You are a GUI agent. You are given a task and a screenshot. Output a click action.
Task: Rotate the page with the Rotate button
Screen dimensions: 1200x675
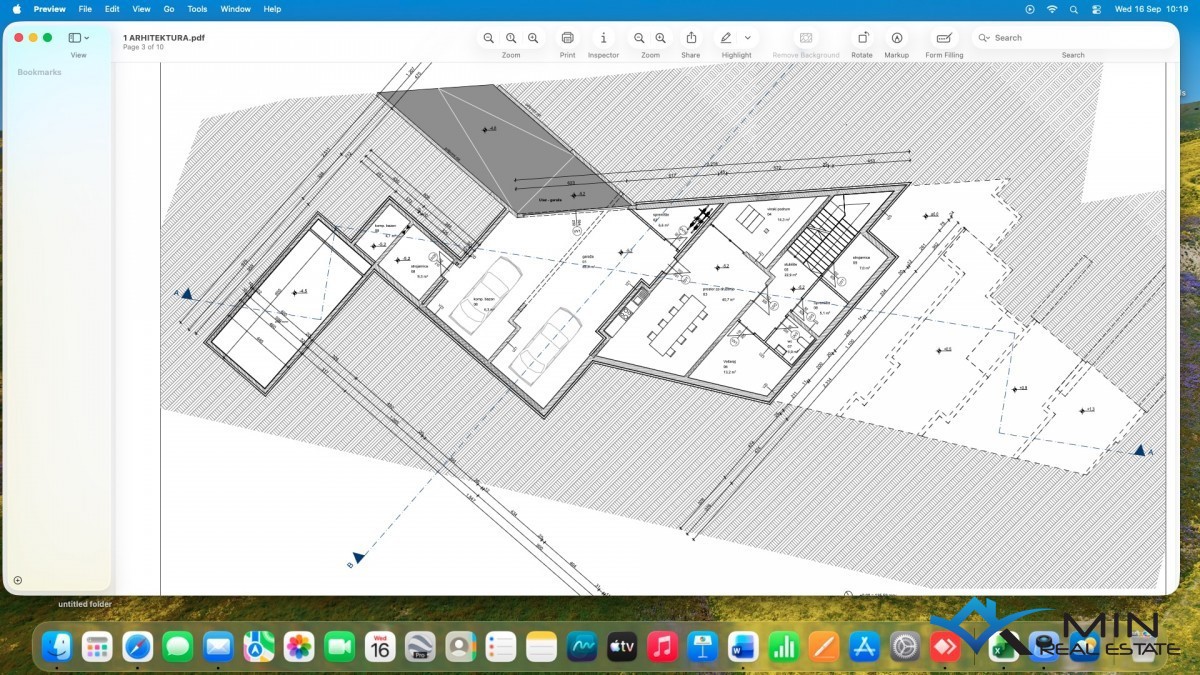tap(862, 38)
